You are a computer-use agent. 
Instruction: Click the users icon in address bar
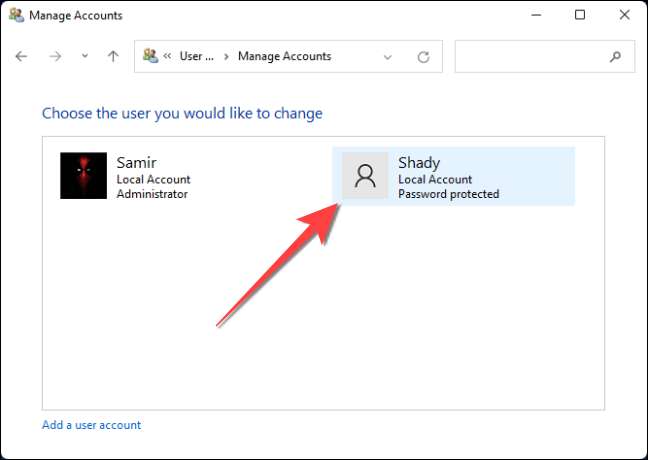click(151, 57)
